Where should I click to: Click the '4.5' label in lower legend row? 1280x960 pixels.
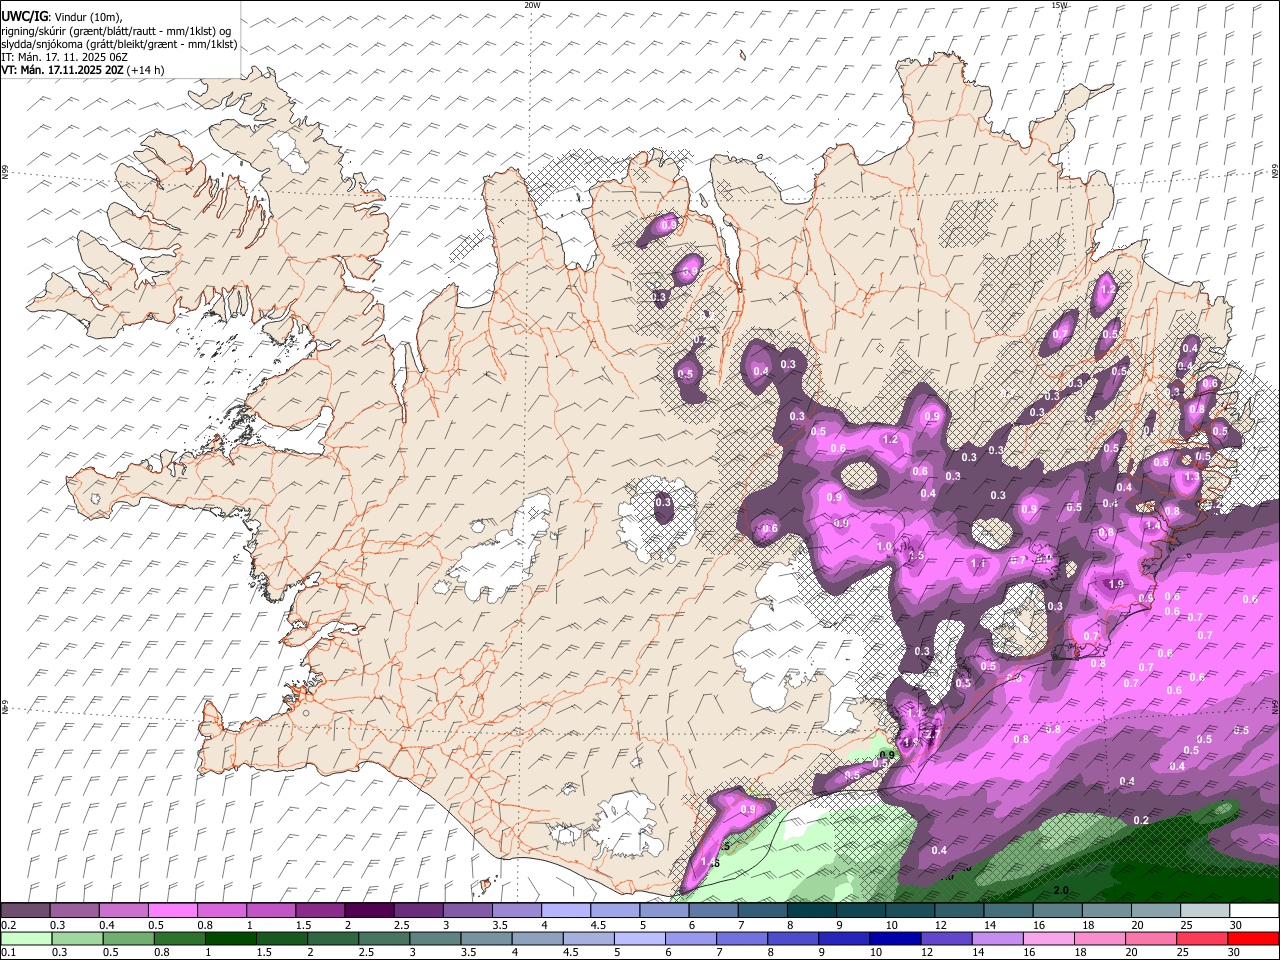point(571,952)
